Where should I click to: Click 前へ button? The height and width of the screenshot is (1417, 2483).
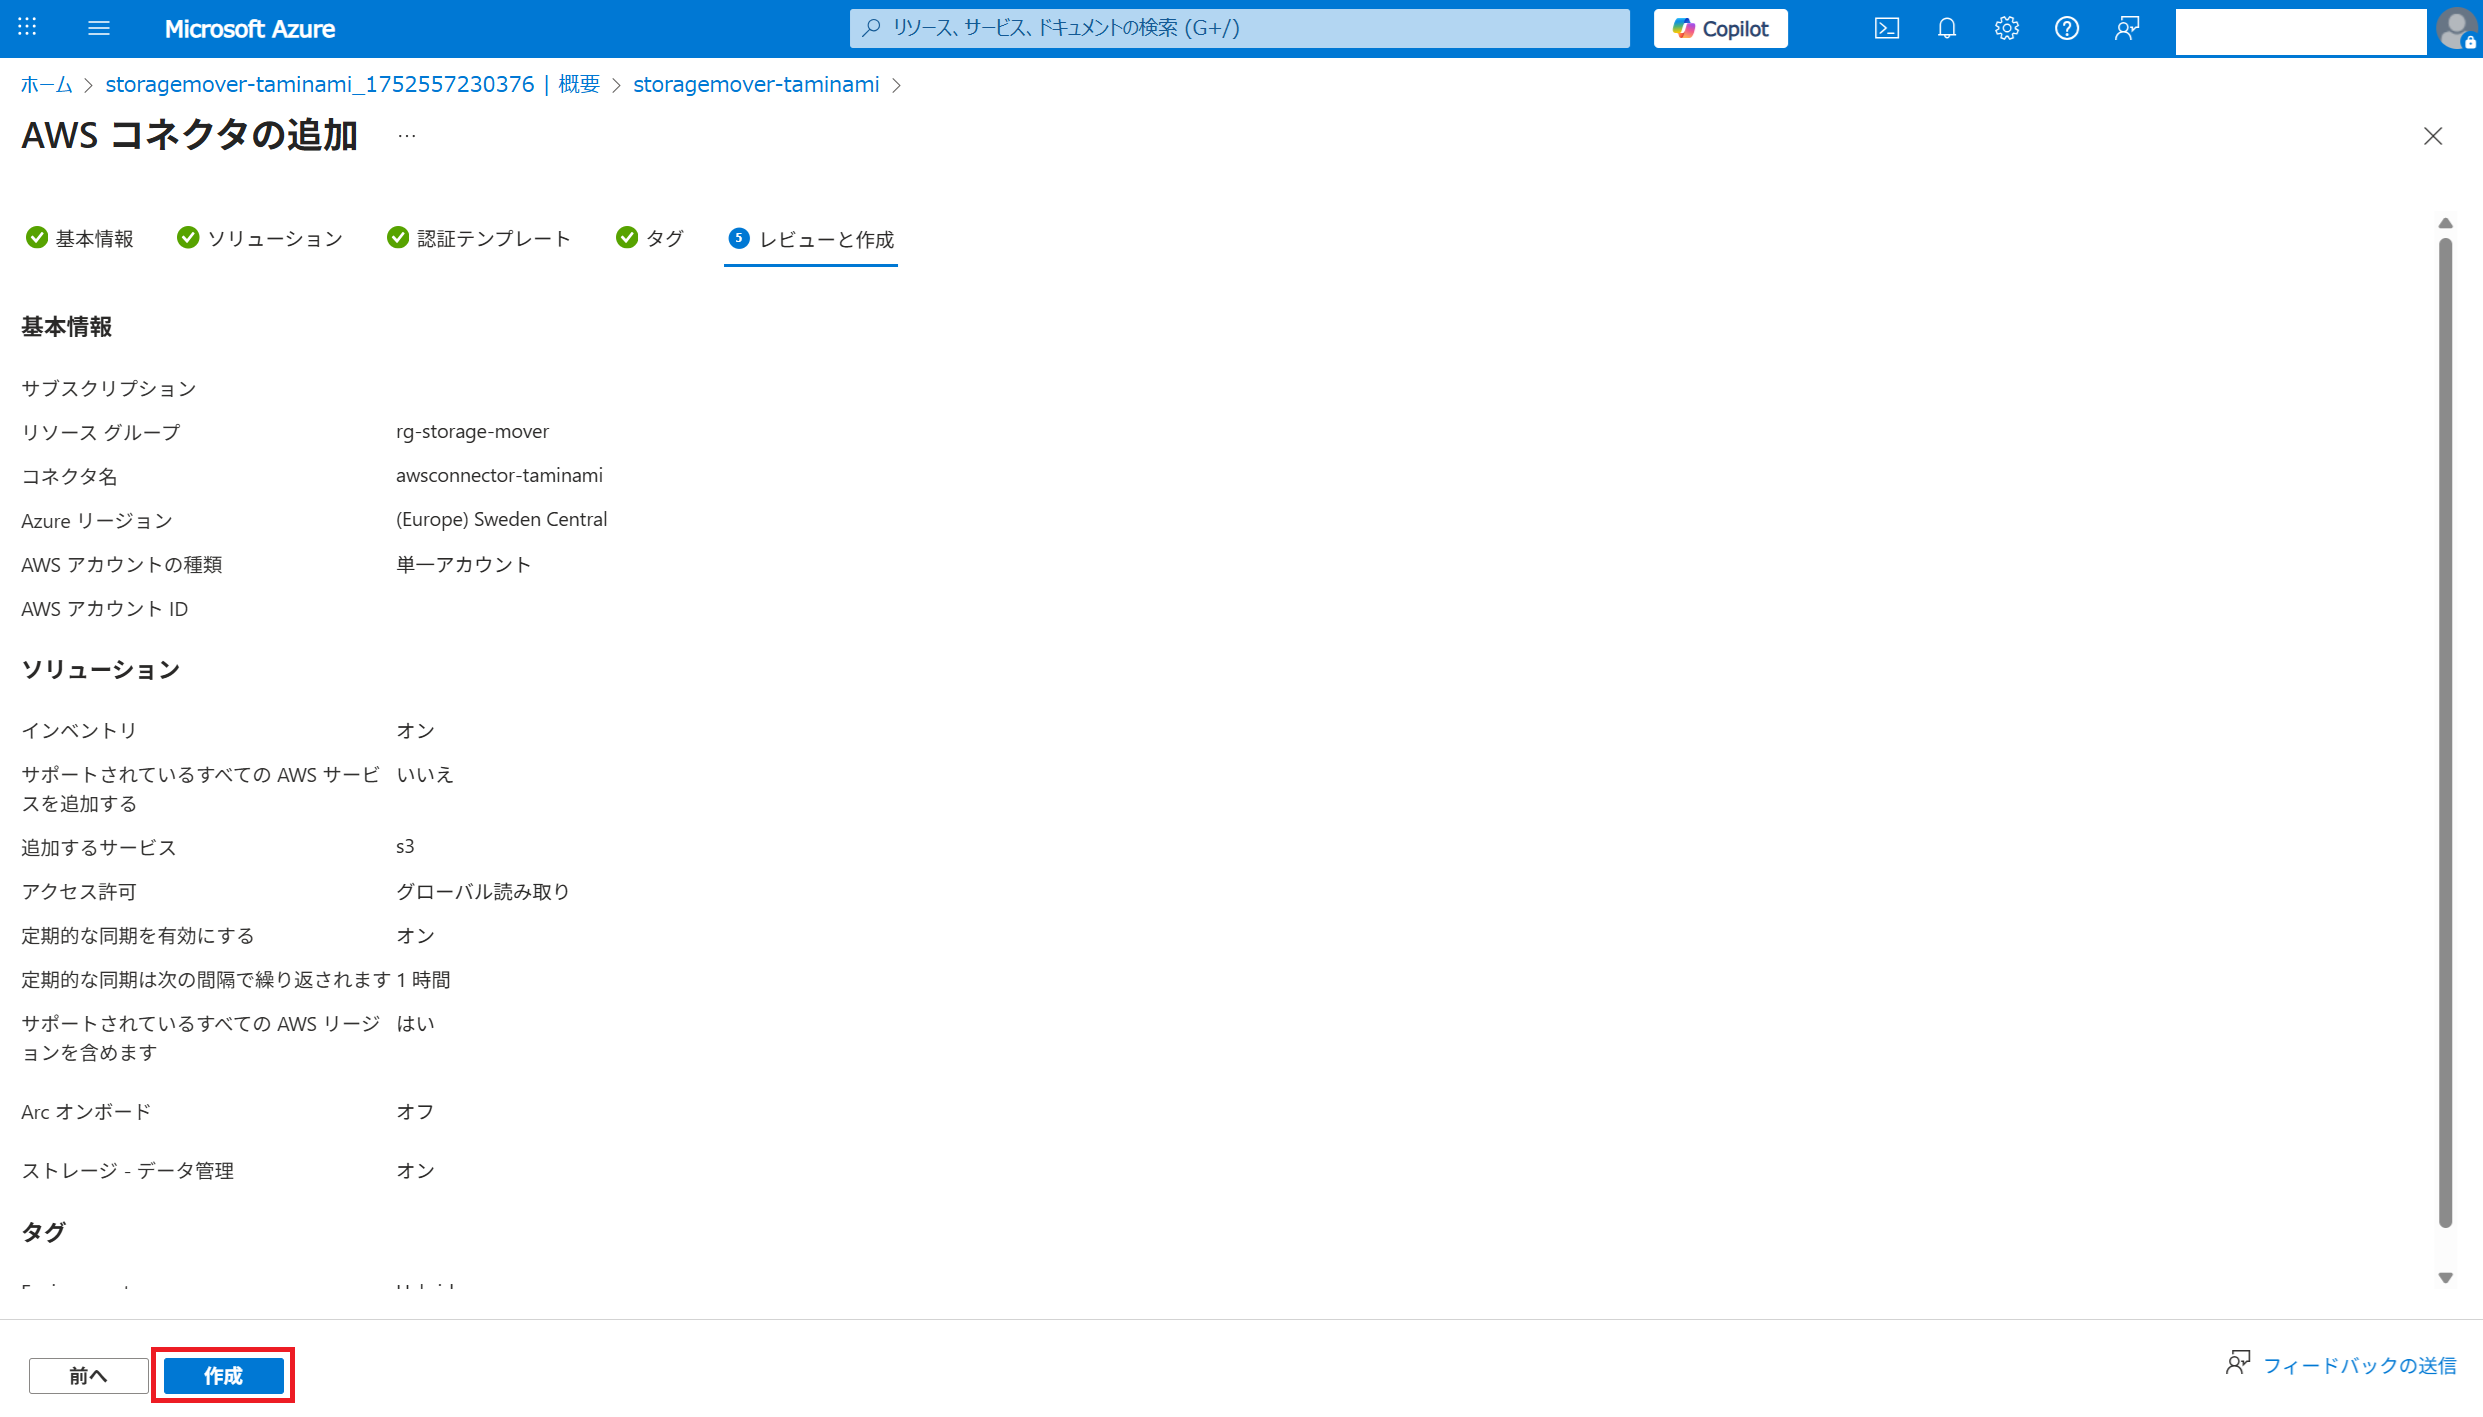coord(89,1376)
